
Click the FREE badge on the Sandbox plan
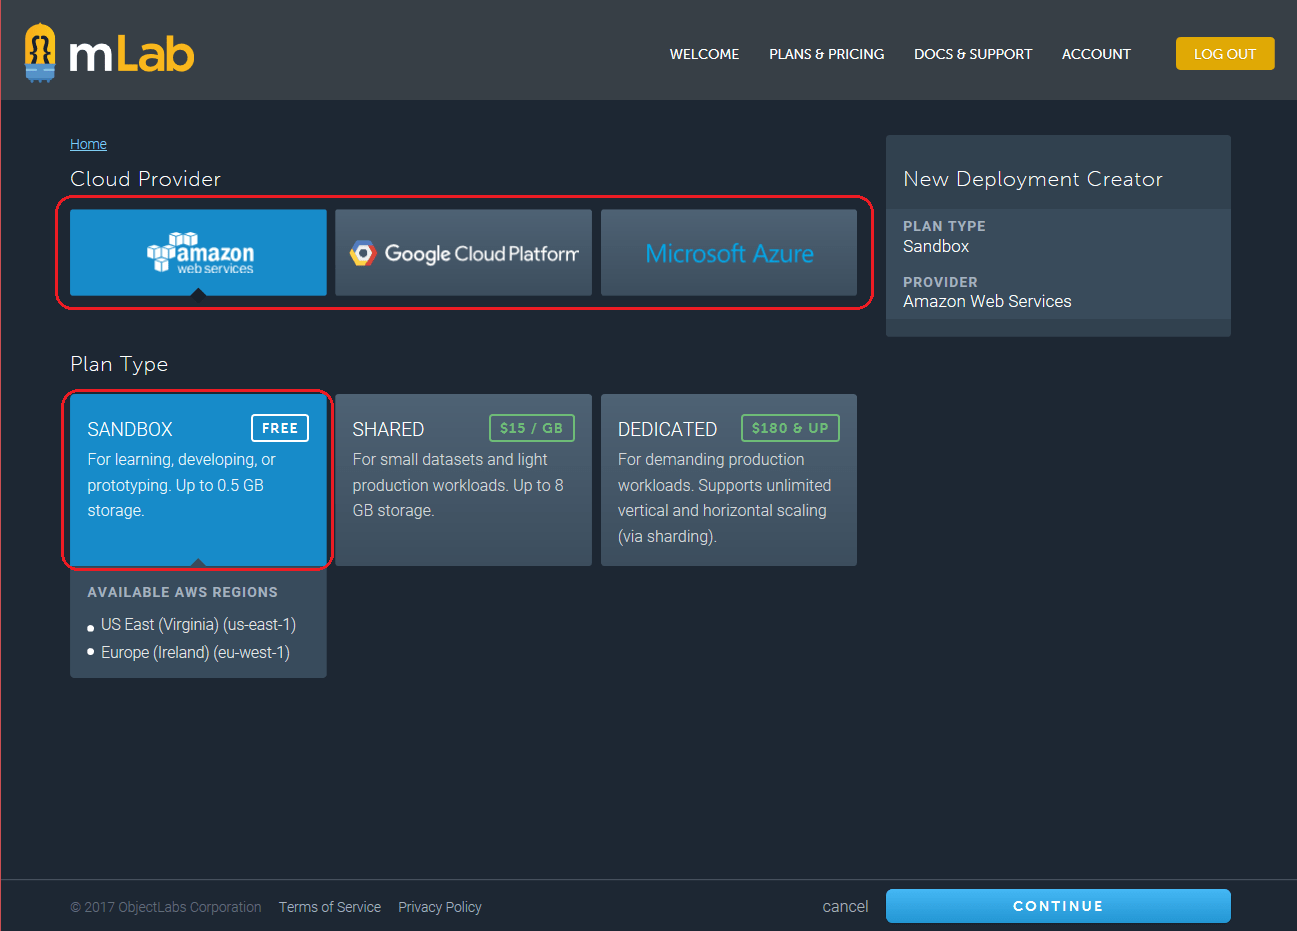click(x=280, y=428)
